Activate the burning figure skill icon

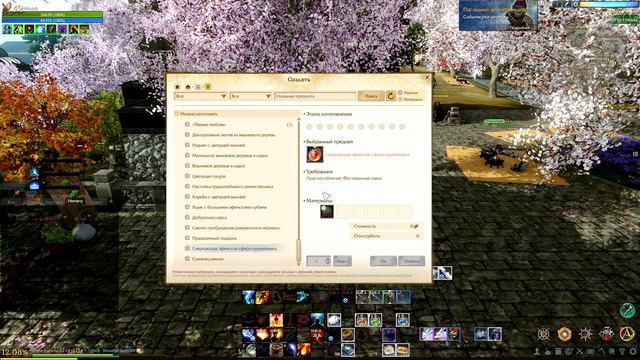pos(276,320)
